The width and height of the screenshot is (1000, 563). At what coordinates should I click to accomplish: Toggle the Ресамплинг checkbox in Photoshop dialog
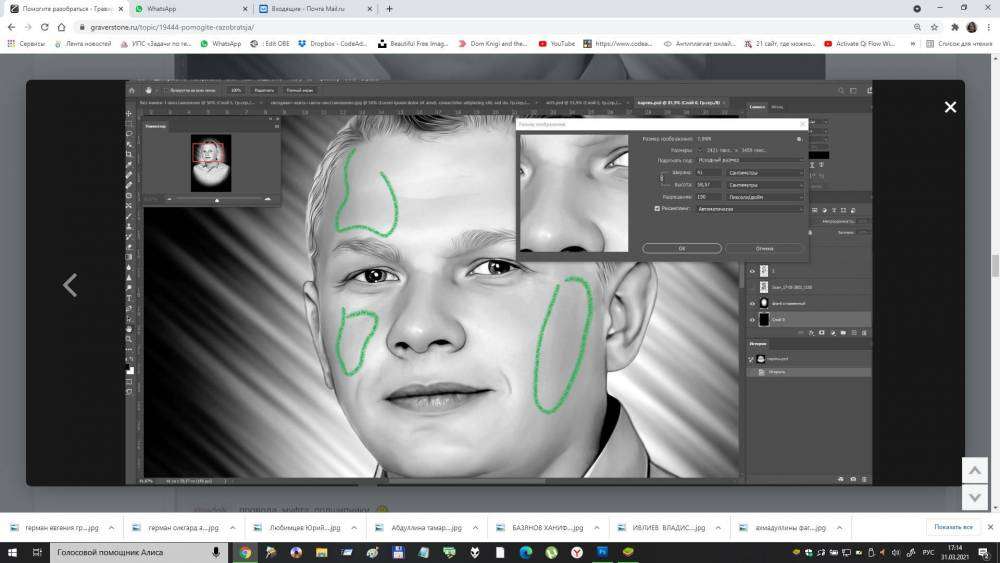click(657, 208)
